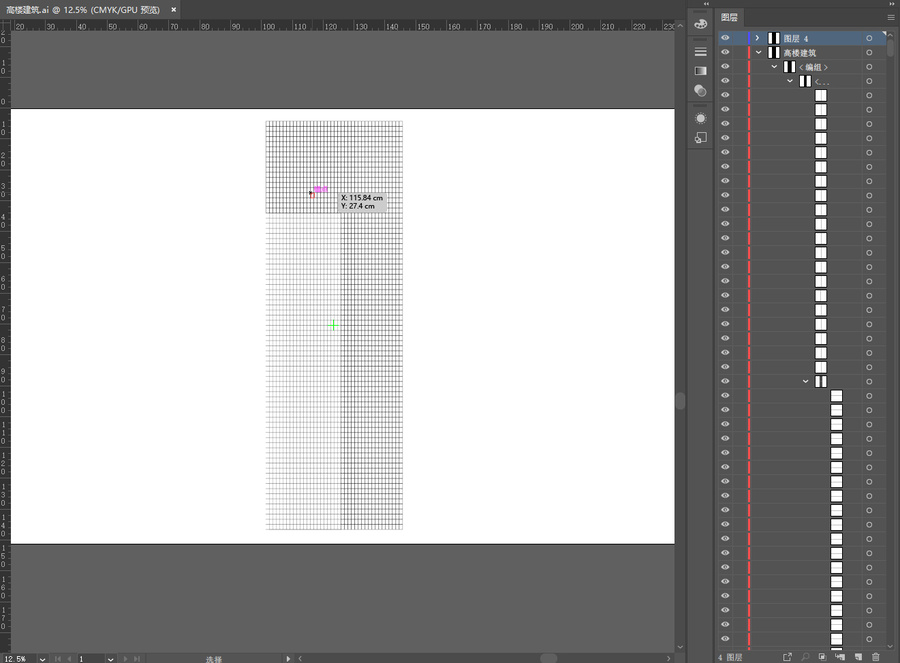This screenshot has height=663, width=900.
Task: Open the Color panel palette icon
Action: (x=700, y=24)
